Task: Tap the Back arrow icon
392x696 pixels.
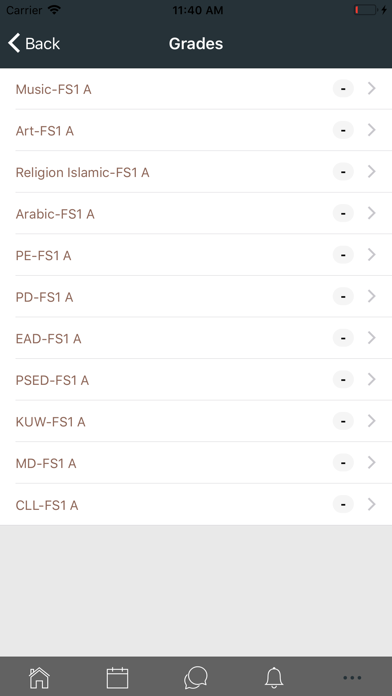Action: [x=14, y=43]
